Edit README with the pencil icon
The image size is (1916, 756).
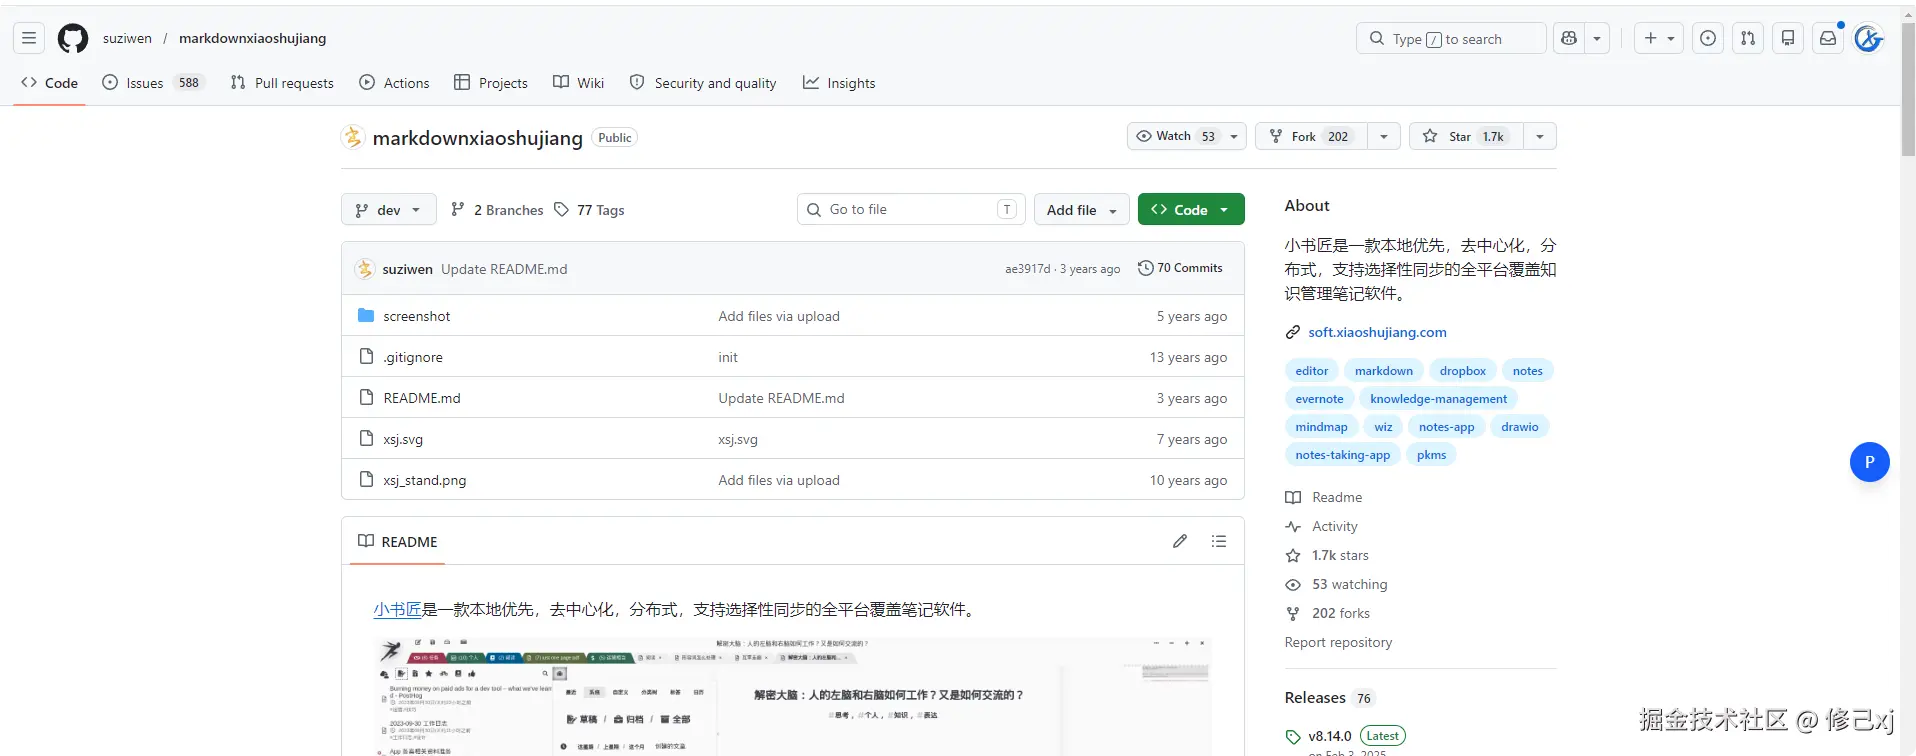[x=1180, y=541]
